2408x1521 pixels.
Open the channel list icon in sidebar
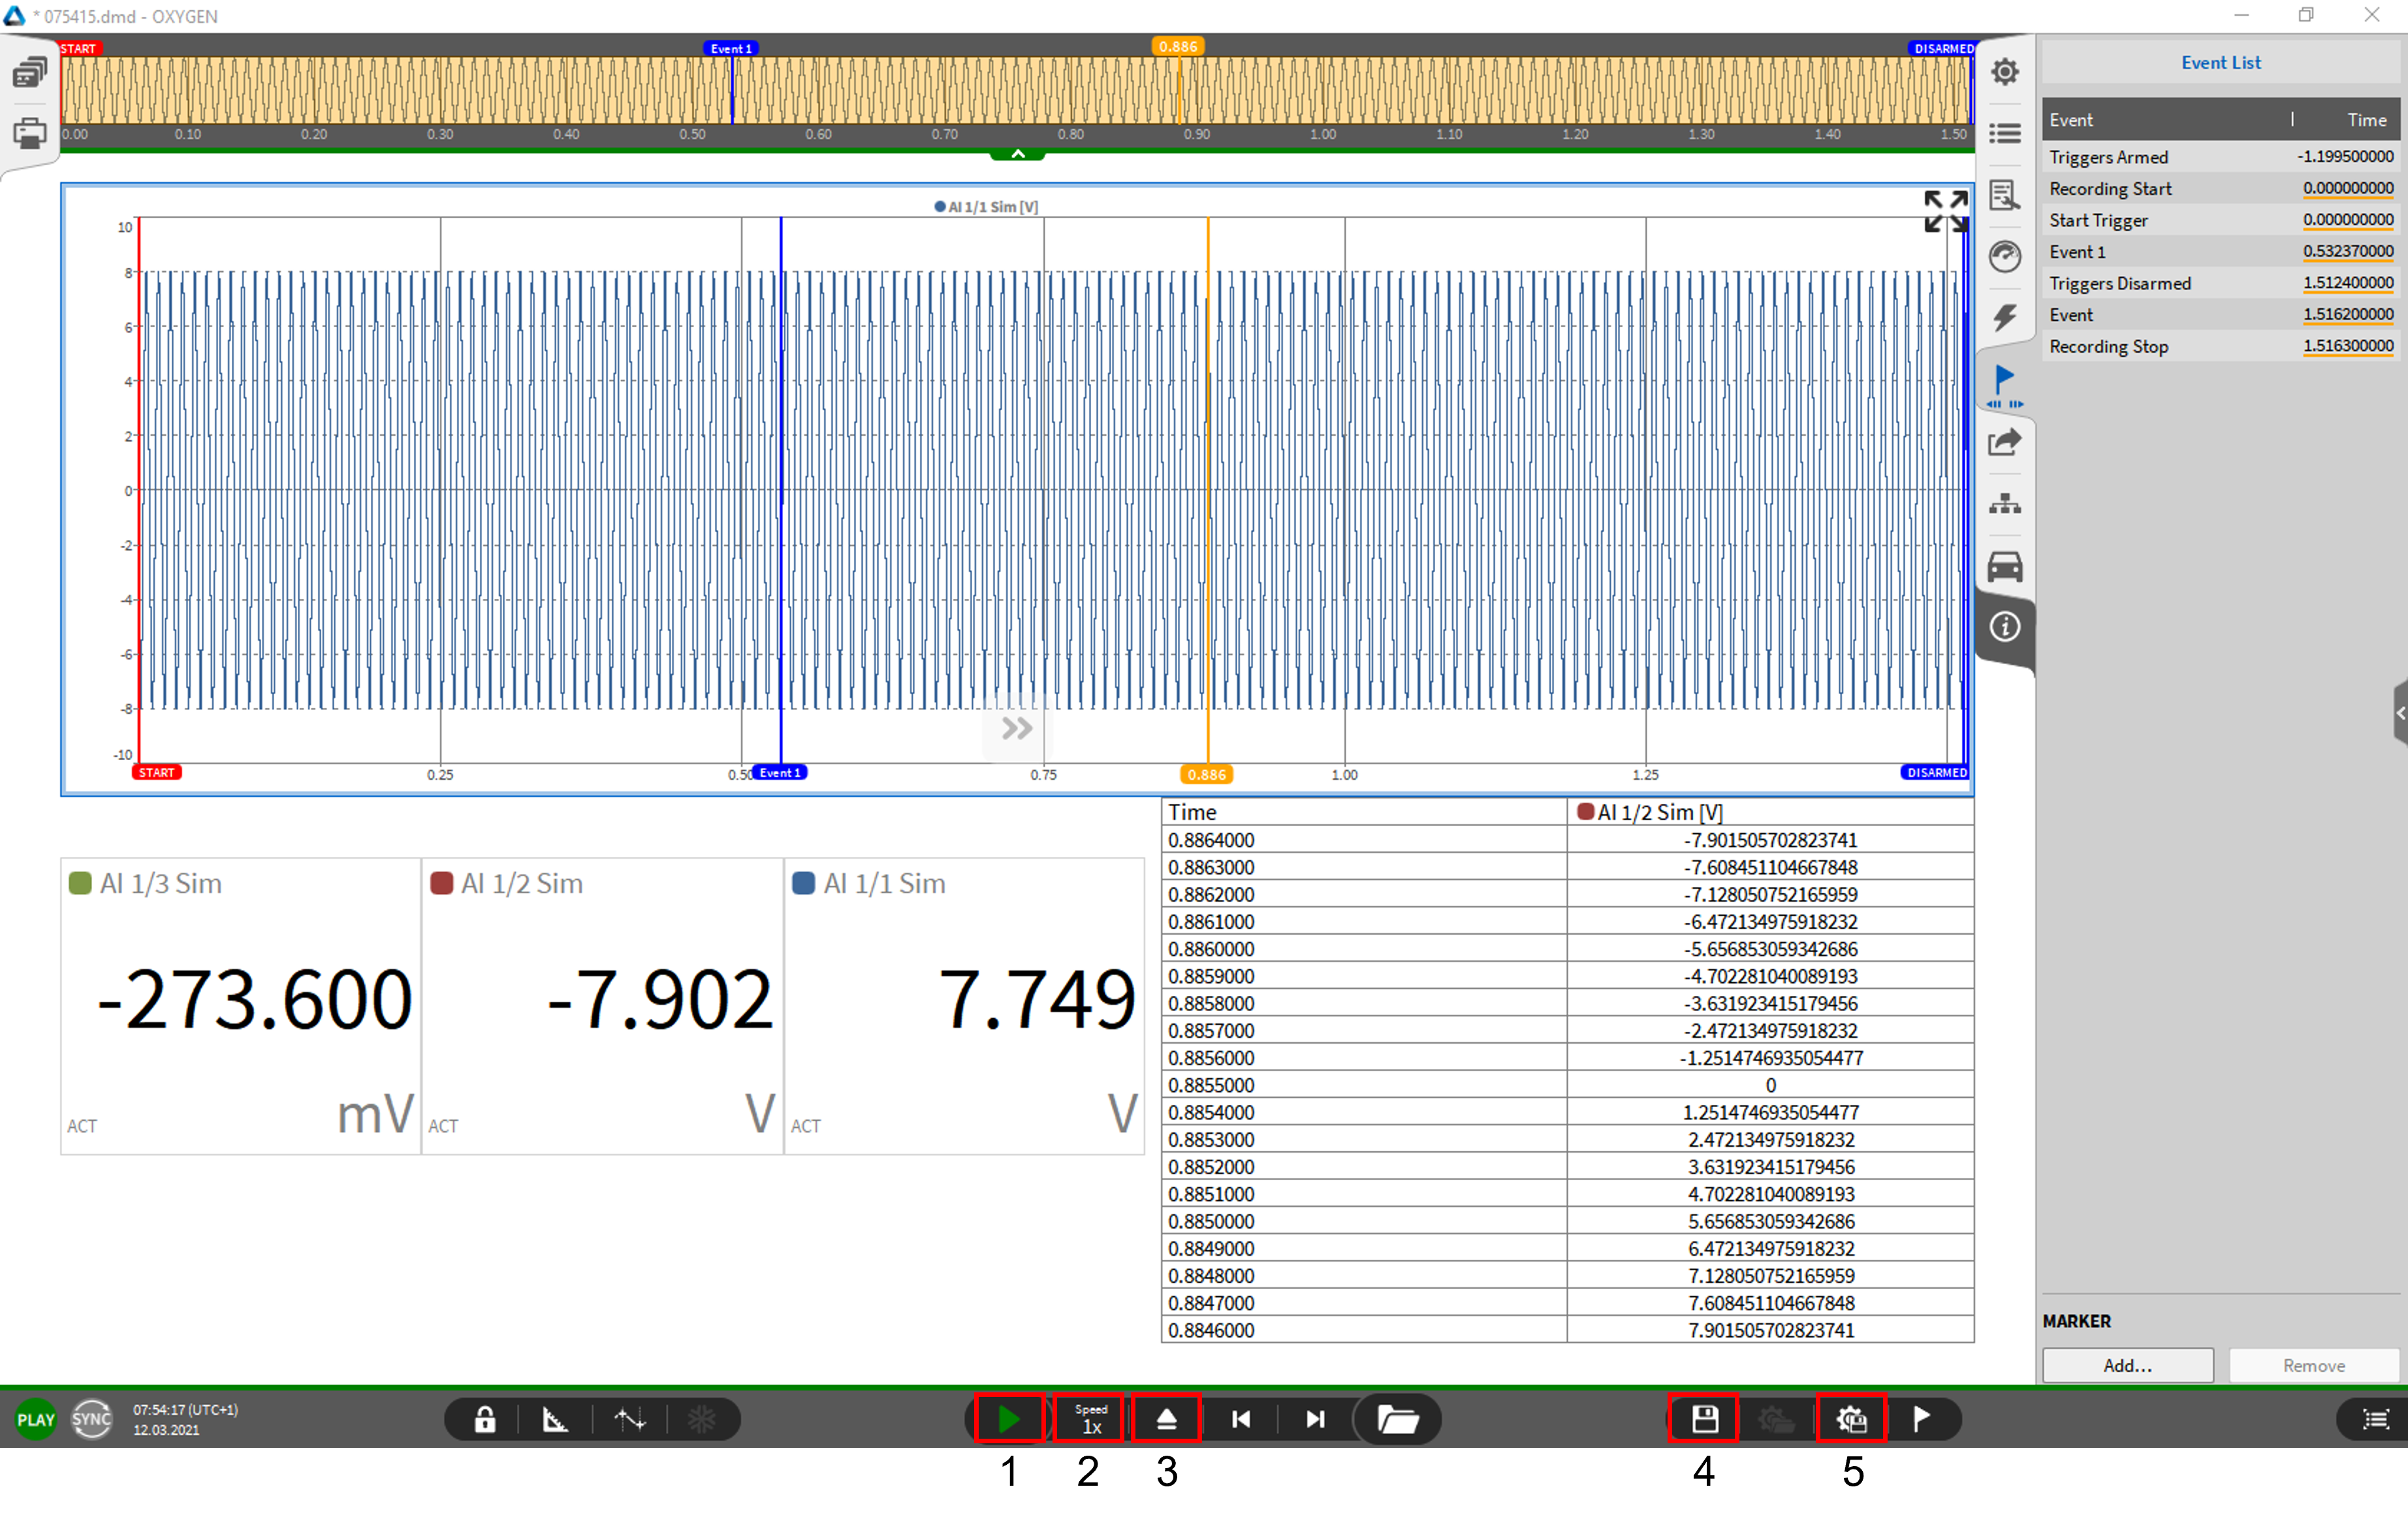tap(2004, 133)
